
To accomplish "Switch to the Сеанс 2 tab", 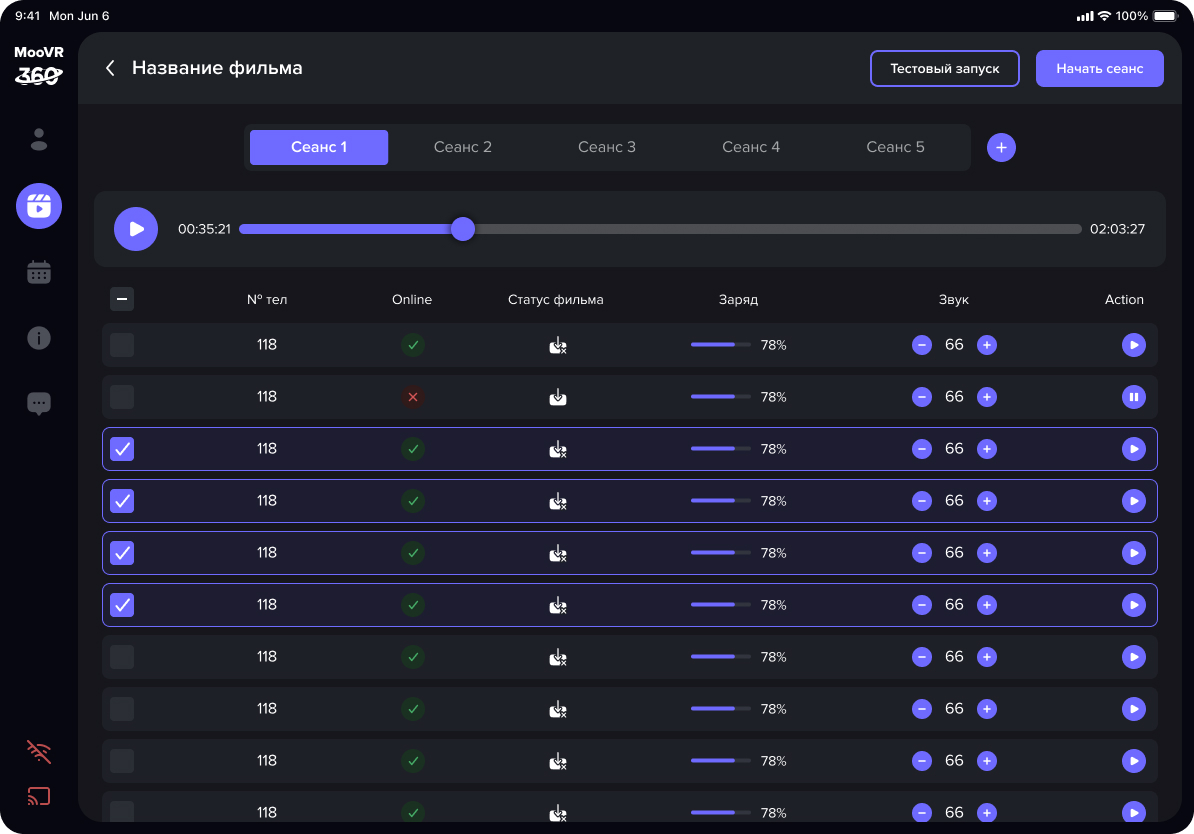I will [463, 147].
